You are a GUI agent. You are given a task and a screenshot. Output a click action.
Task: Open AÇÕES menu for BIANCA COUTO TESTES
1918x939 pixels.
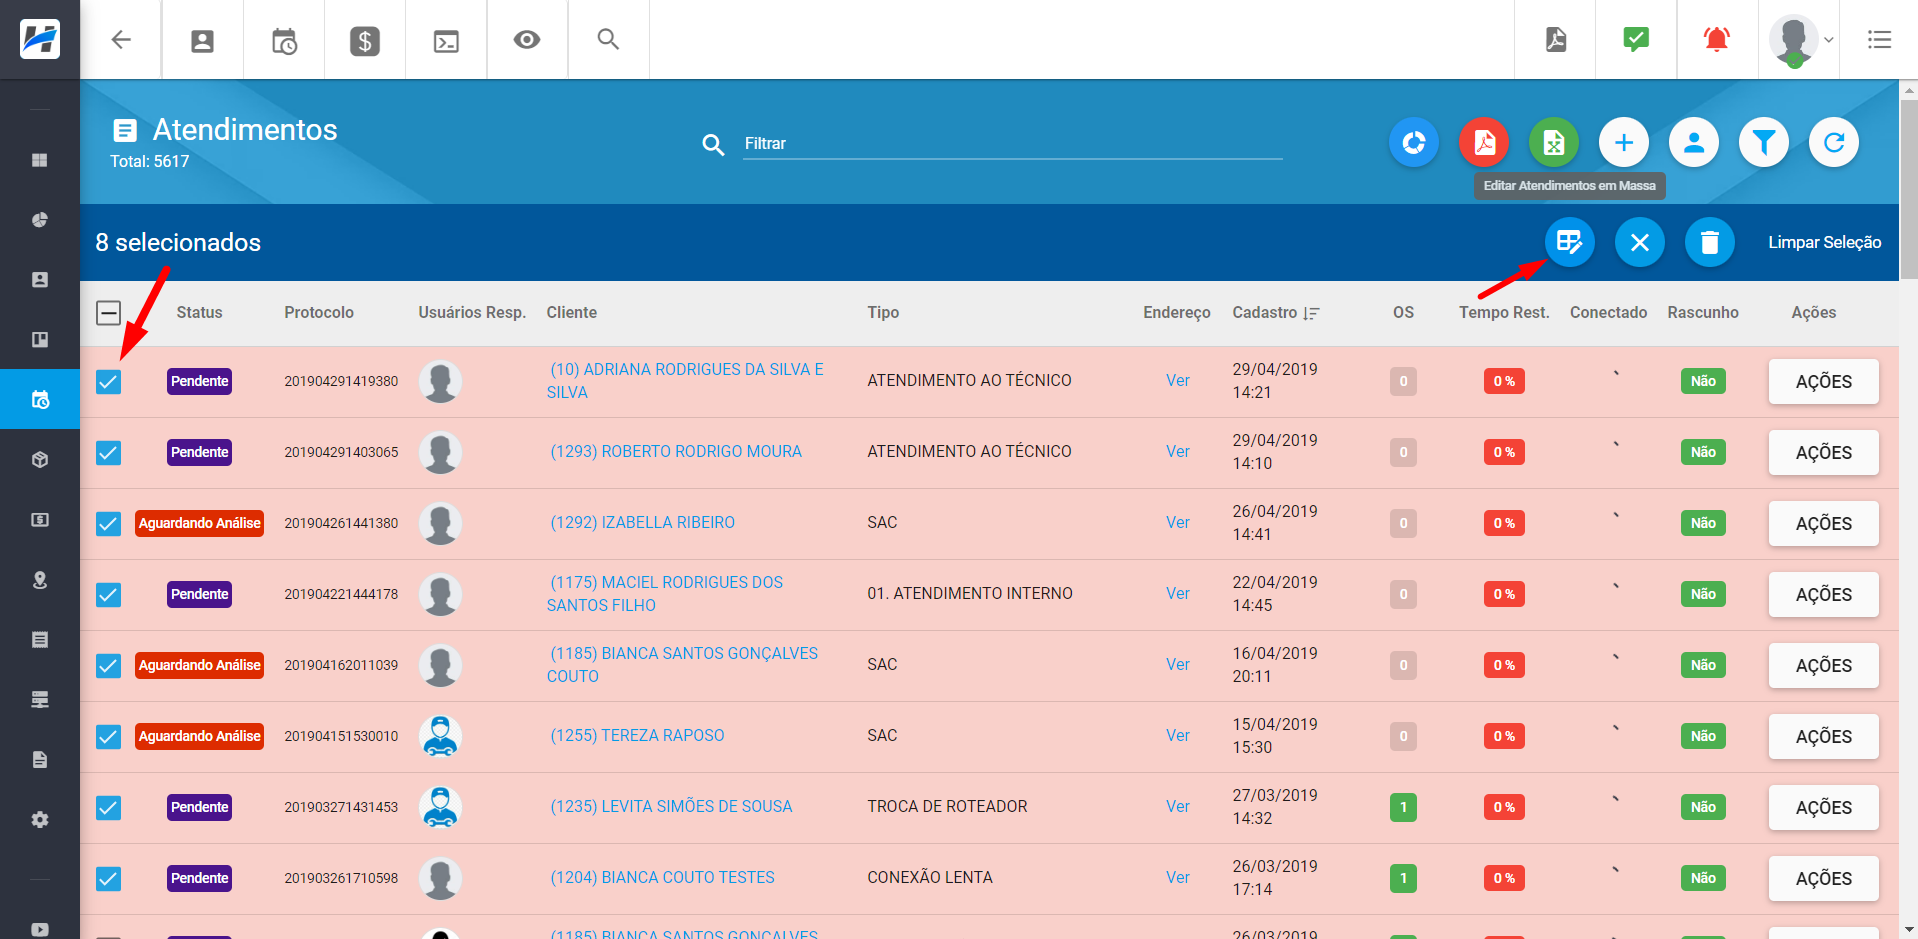(x=1823, y=879)
